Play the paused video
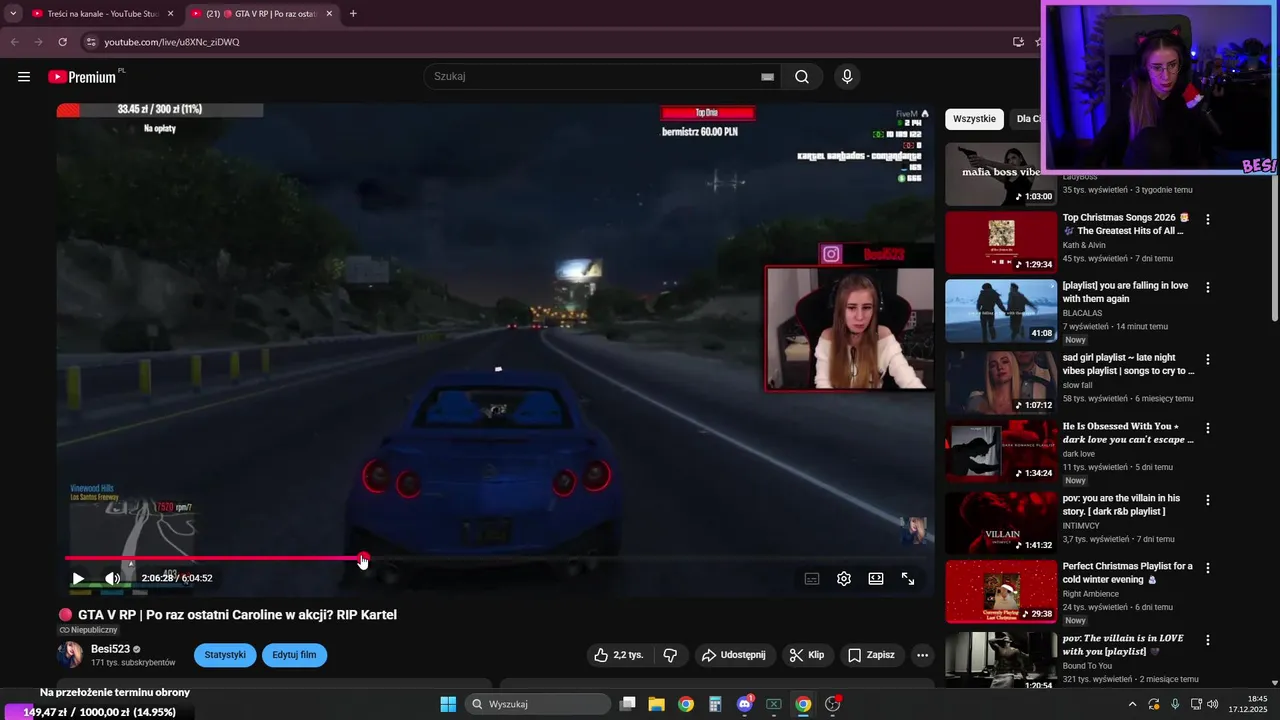Viewport: 1280px width, 720px height. (78, 578)
